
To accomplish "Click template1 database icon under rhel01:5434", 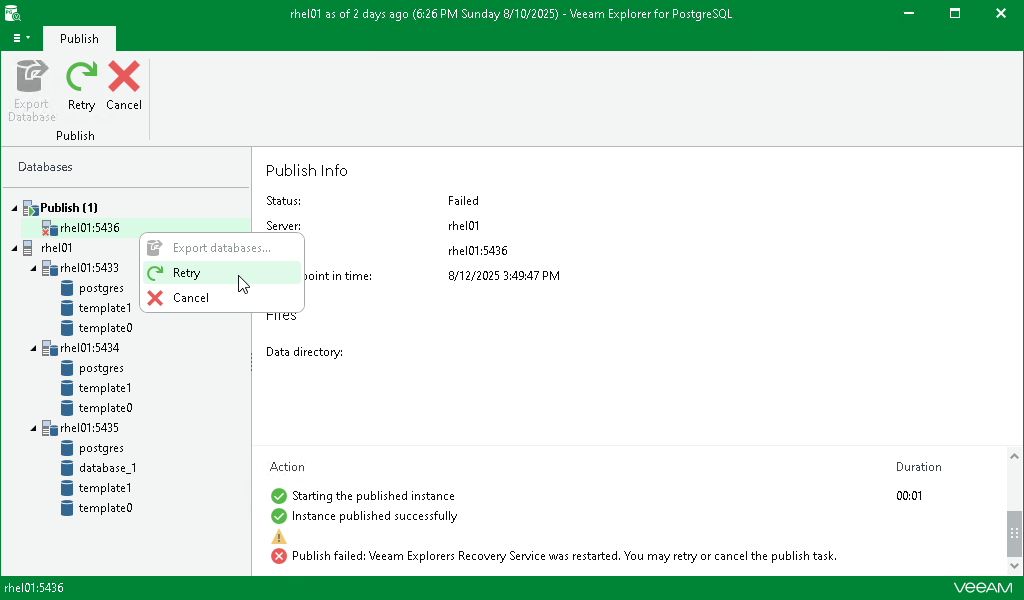I will tap(67, 388).
